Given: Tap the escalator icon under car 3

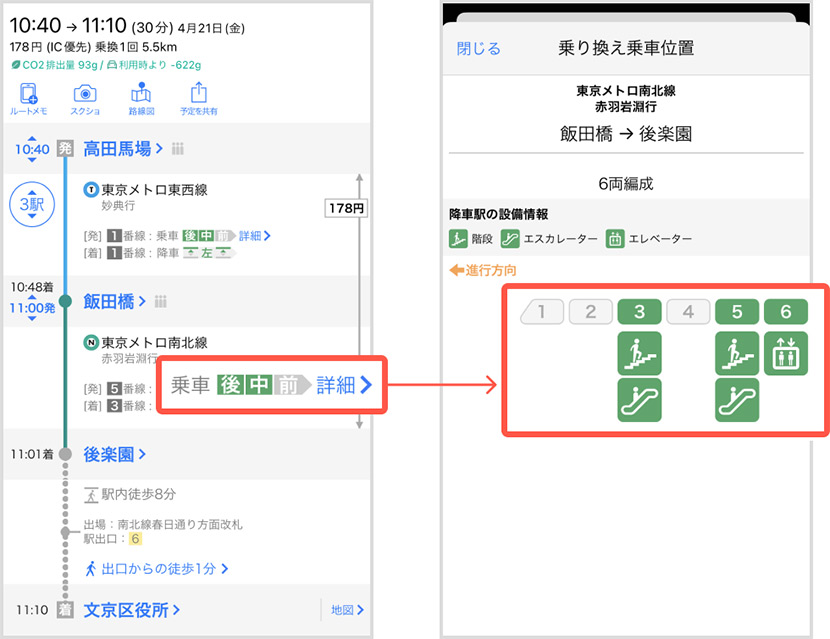Looking at the screenshot, I should point(639,400).
